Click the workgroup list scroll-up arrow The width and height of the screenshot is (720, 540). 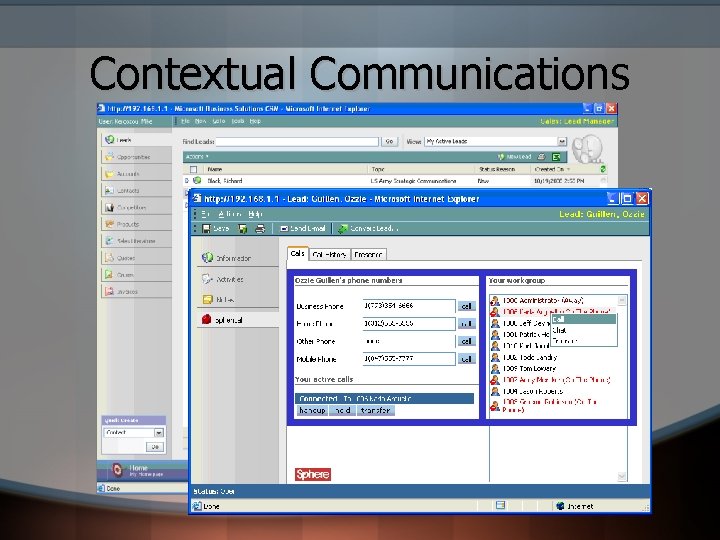[622, 300]
